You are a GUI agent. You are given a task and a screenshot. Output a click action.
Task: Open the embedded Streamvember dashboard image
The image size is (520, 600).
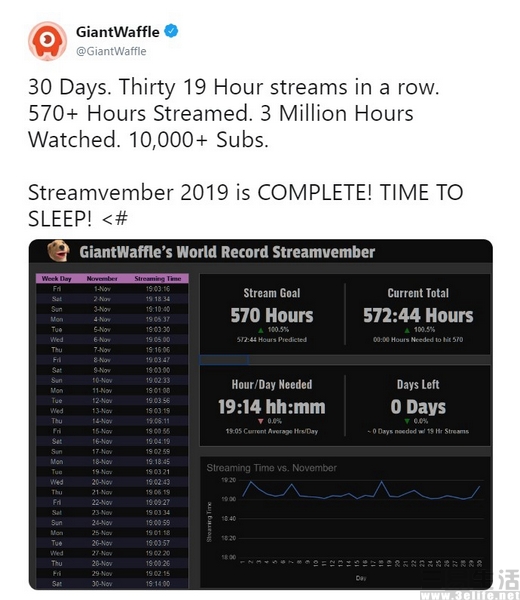tap(261, 414)
